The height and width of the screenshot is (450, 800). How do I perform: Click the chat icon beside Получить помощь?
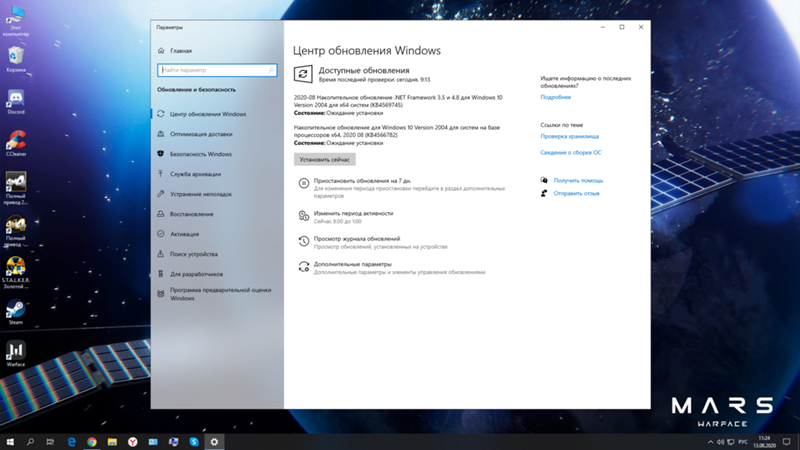point(544,180)
